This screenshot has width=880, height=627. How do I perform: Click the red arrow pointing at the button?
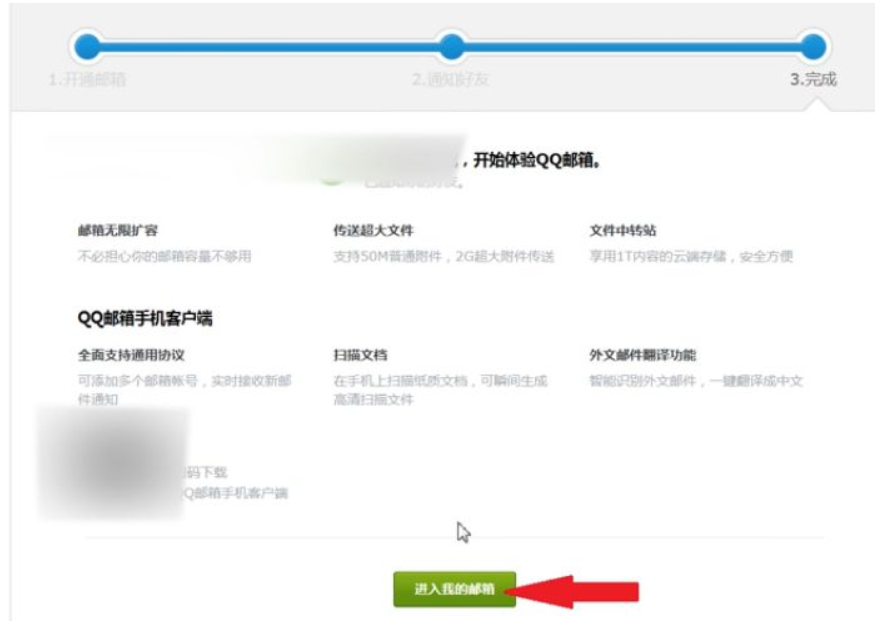pos(572,591)
